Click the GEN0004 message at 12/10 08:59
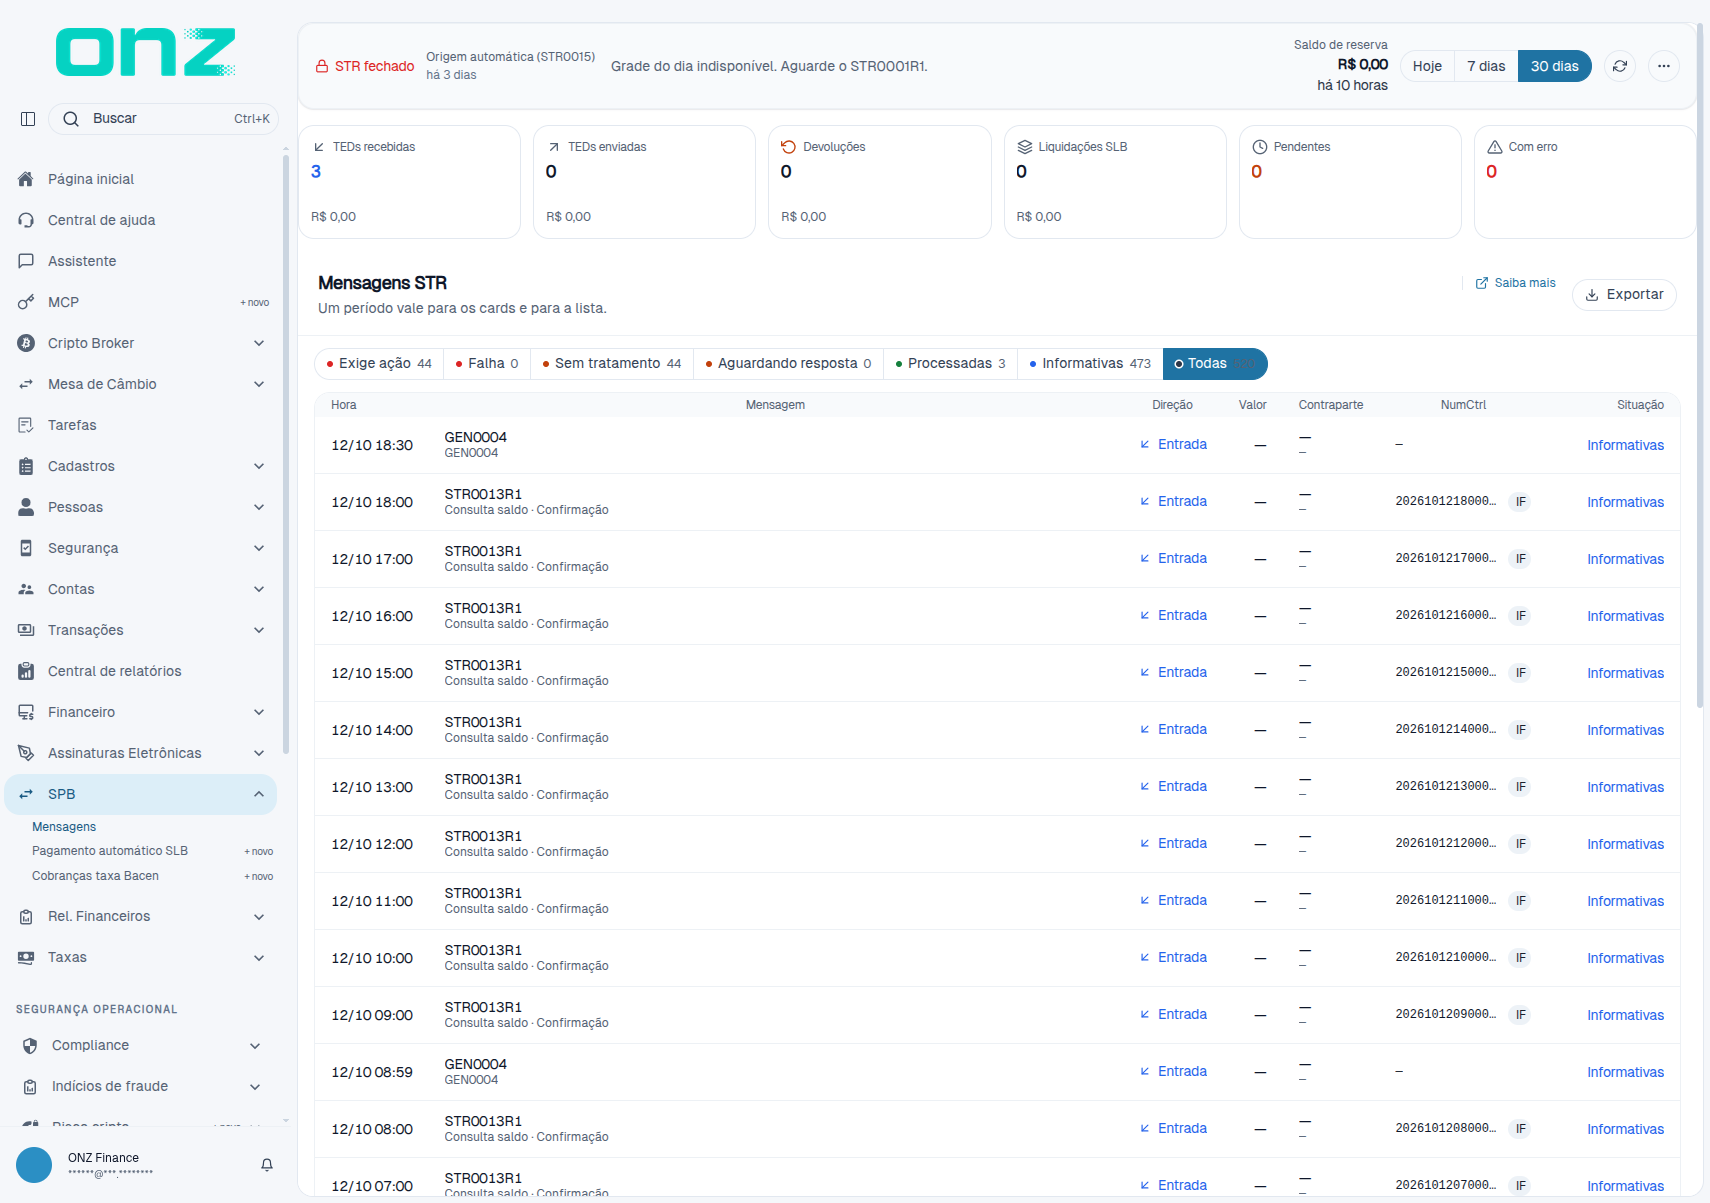Viewport: 1710px width, 1203px height. pos(475,1072)
